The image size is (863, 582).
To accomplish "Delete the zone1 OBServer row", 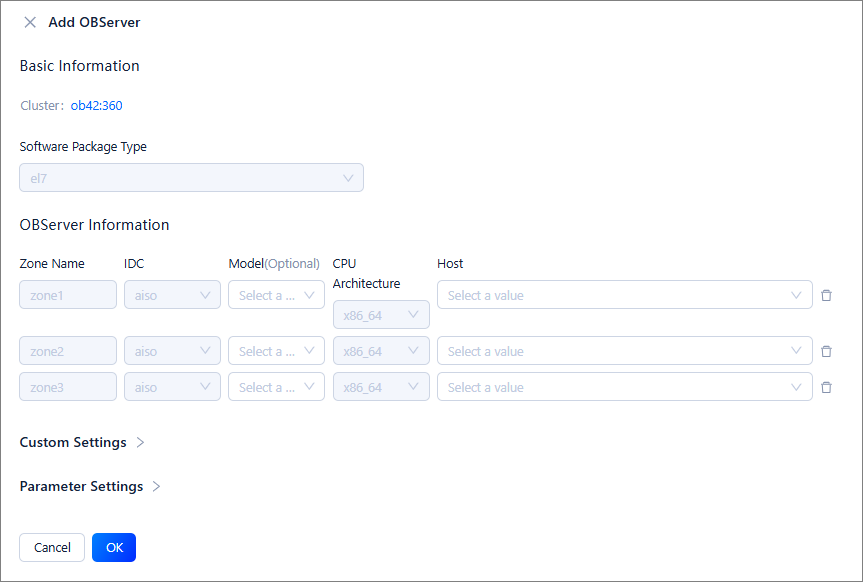I will coord(826,295).
